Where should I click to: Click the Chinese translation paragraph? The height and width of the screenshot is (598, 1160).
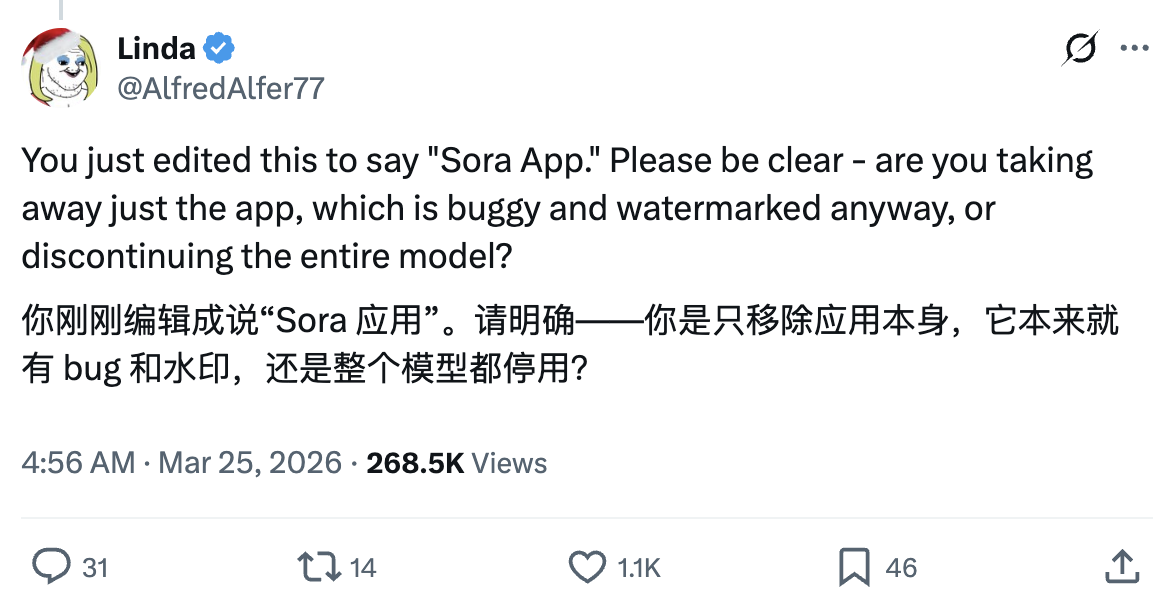[568, 345]
